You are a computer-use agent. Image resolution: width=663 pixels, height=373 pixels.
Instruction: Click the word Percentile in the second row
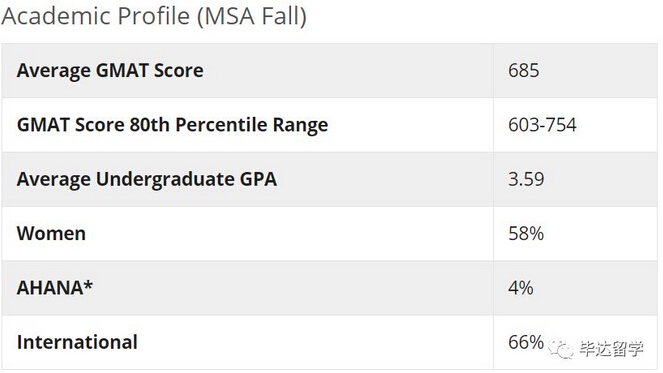(x=221, y=125)
